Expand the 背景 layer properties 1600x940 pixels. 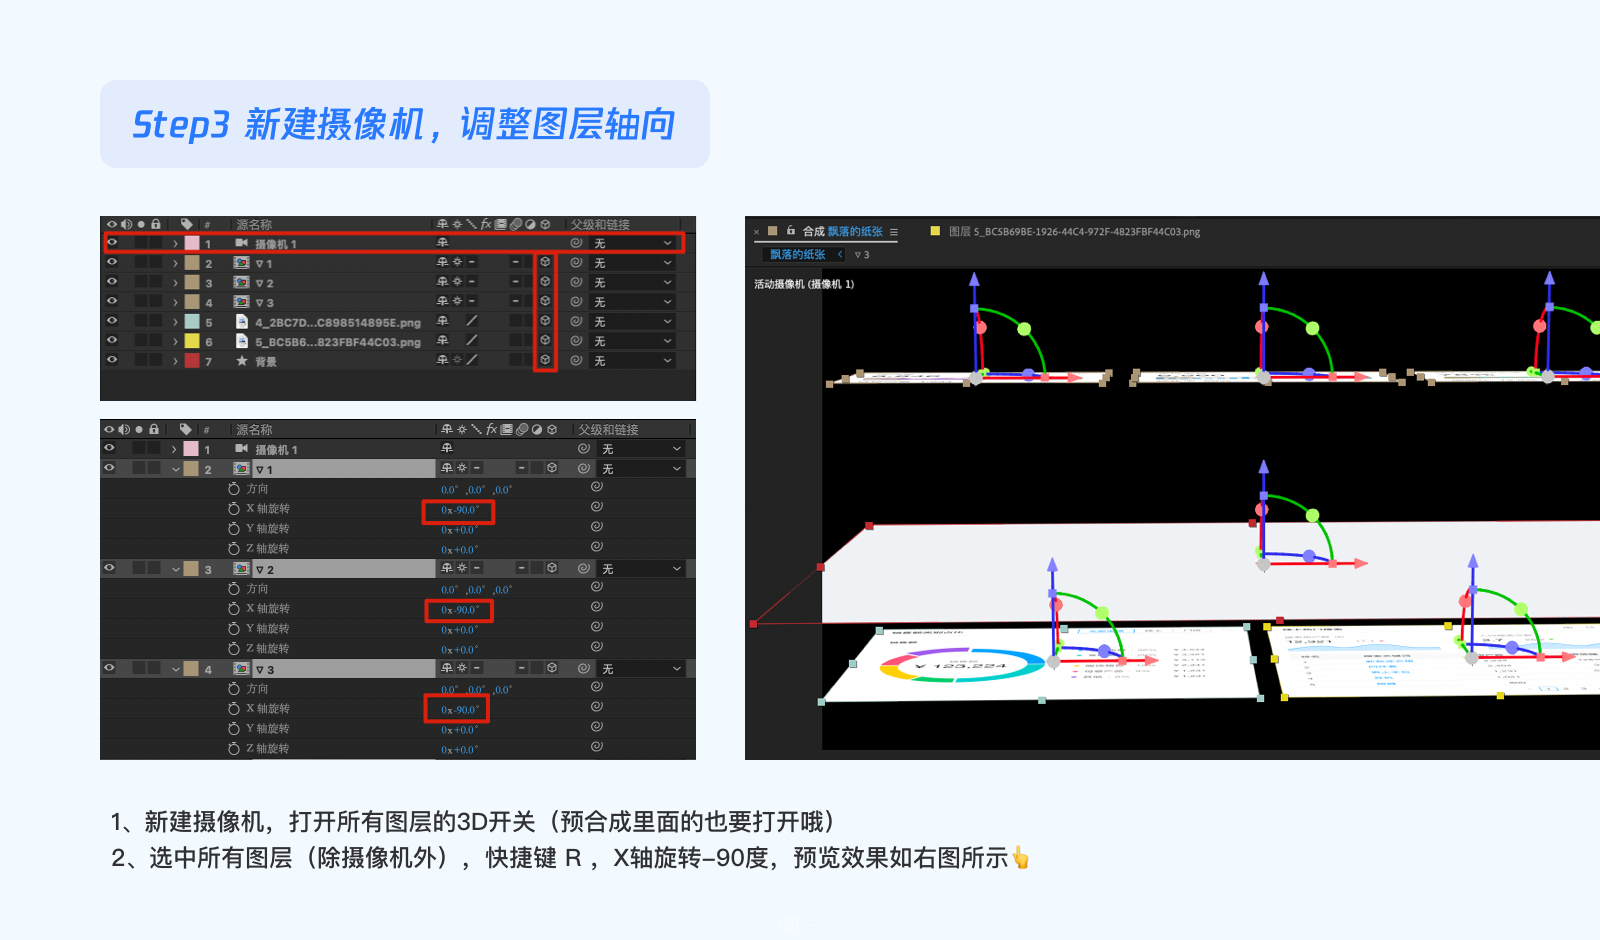pos(175,361)
